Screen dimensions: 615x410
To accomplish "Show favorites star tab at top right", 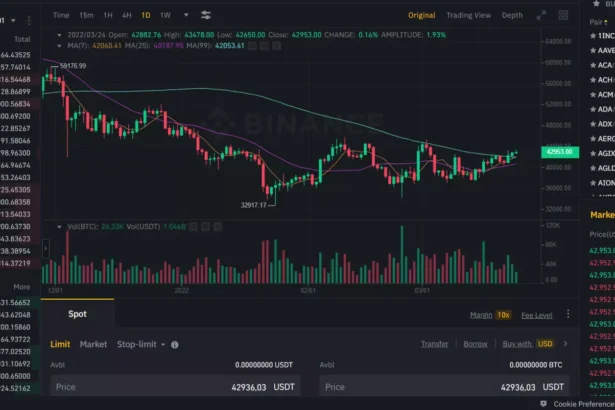I will click(596, 4).
